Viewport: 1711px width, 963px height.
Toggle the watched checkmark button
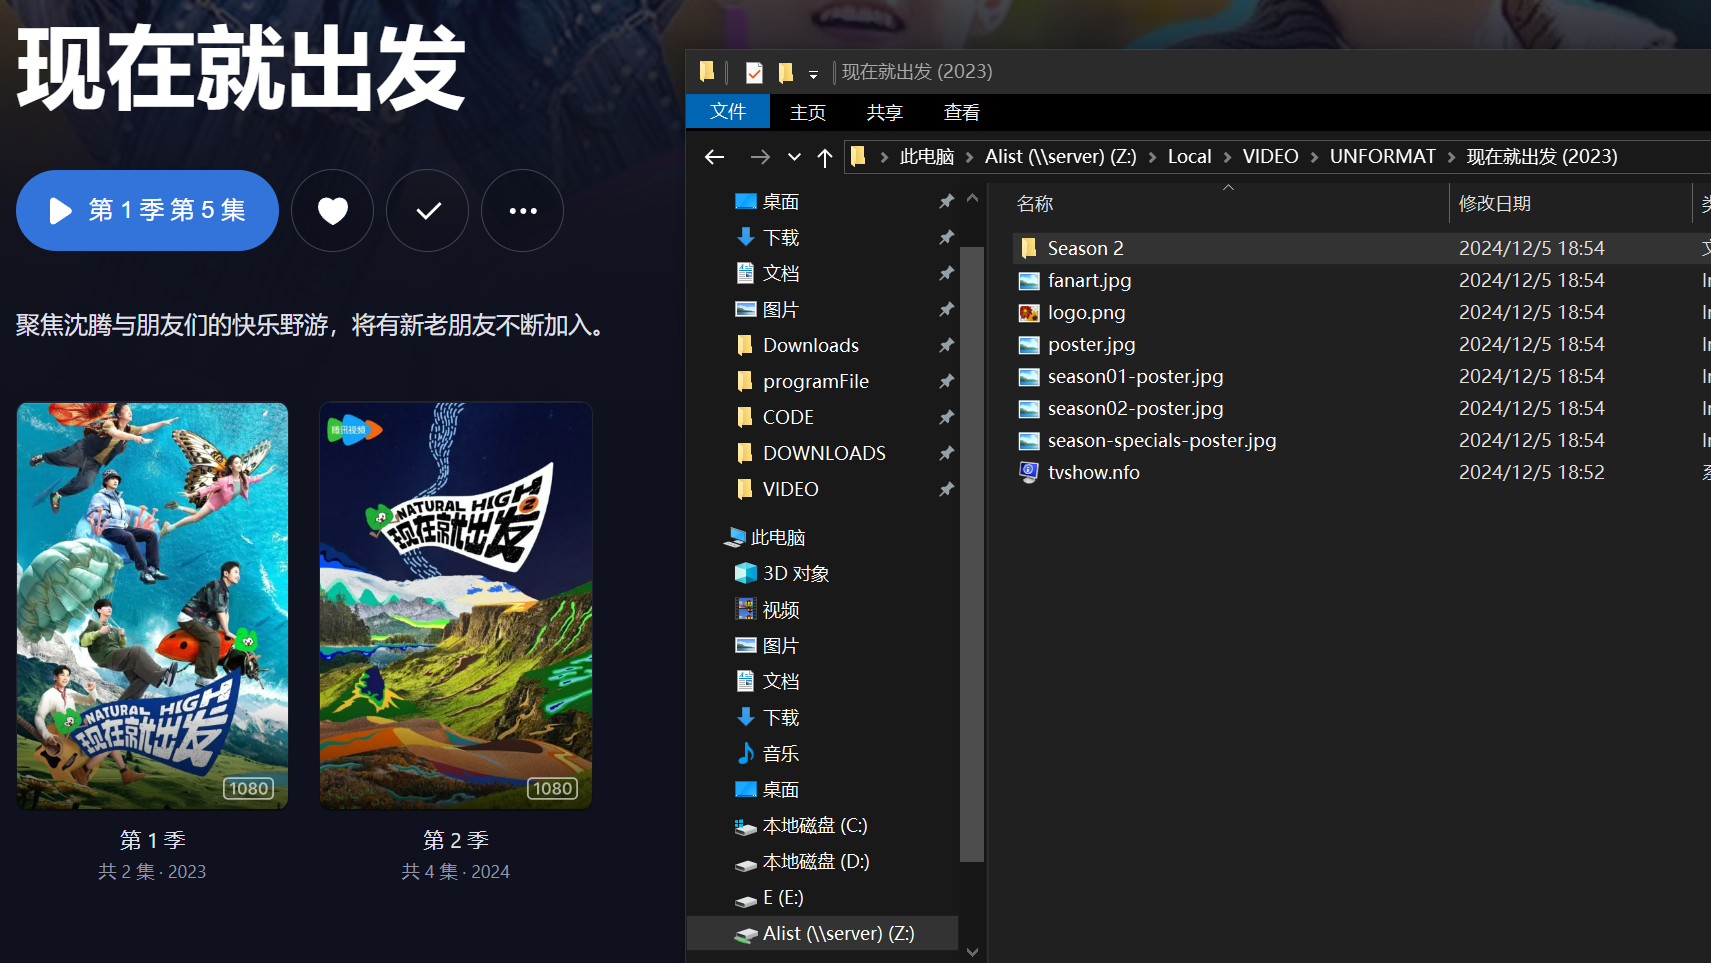click(x=428, y=210)
